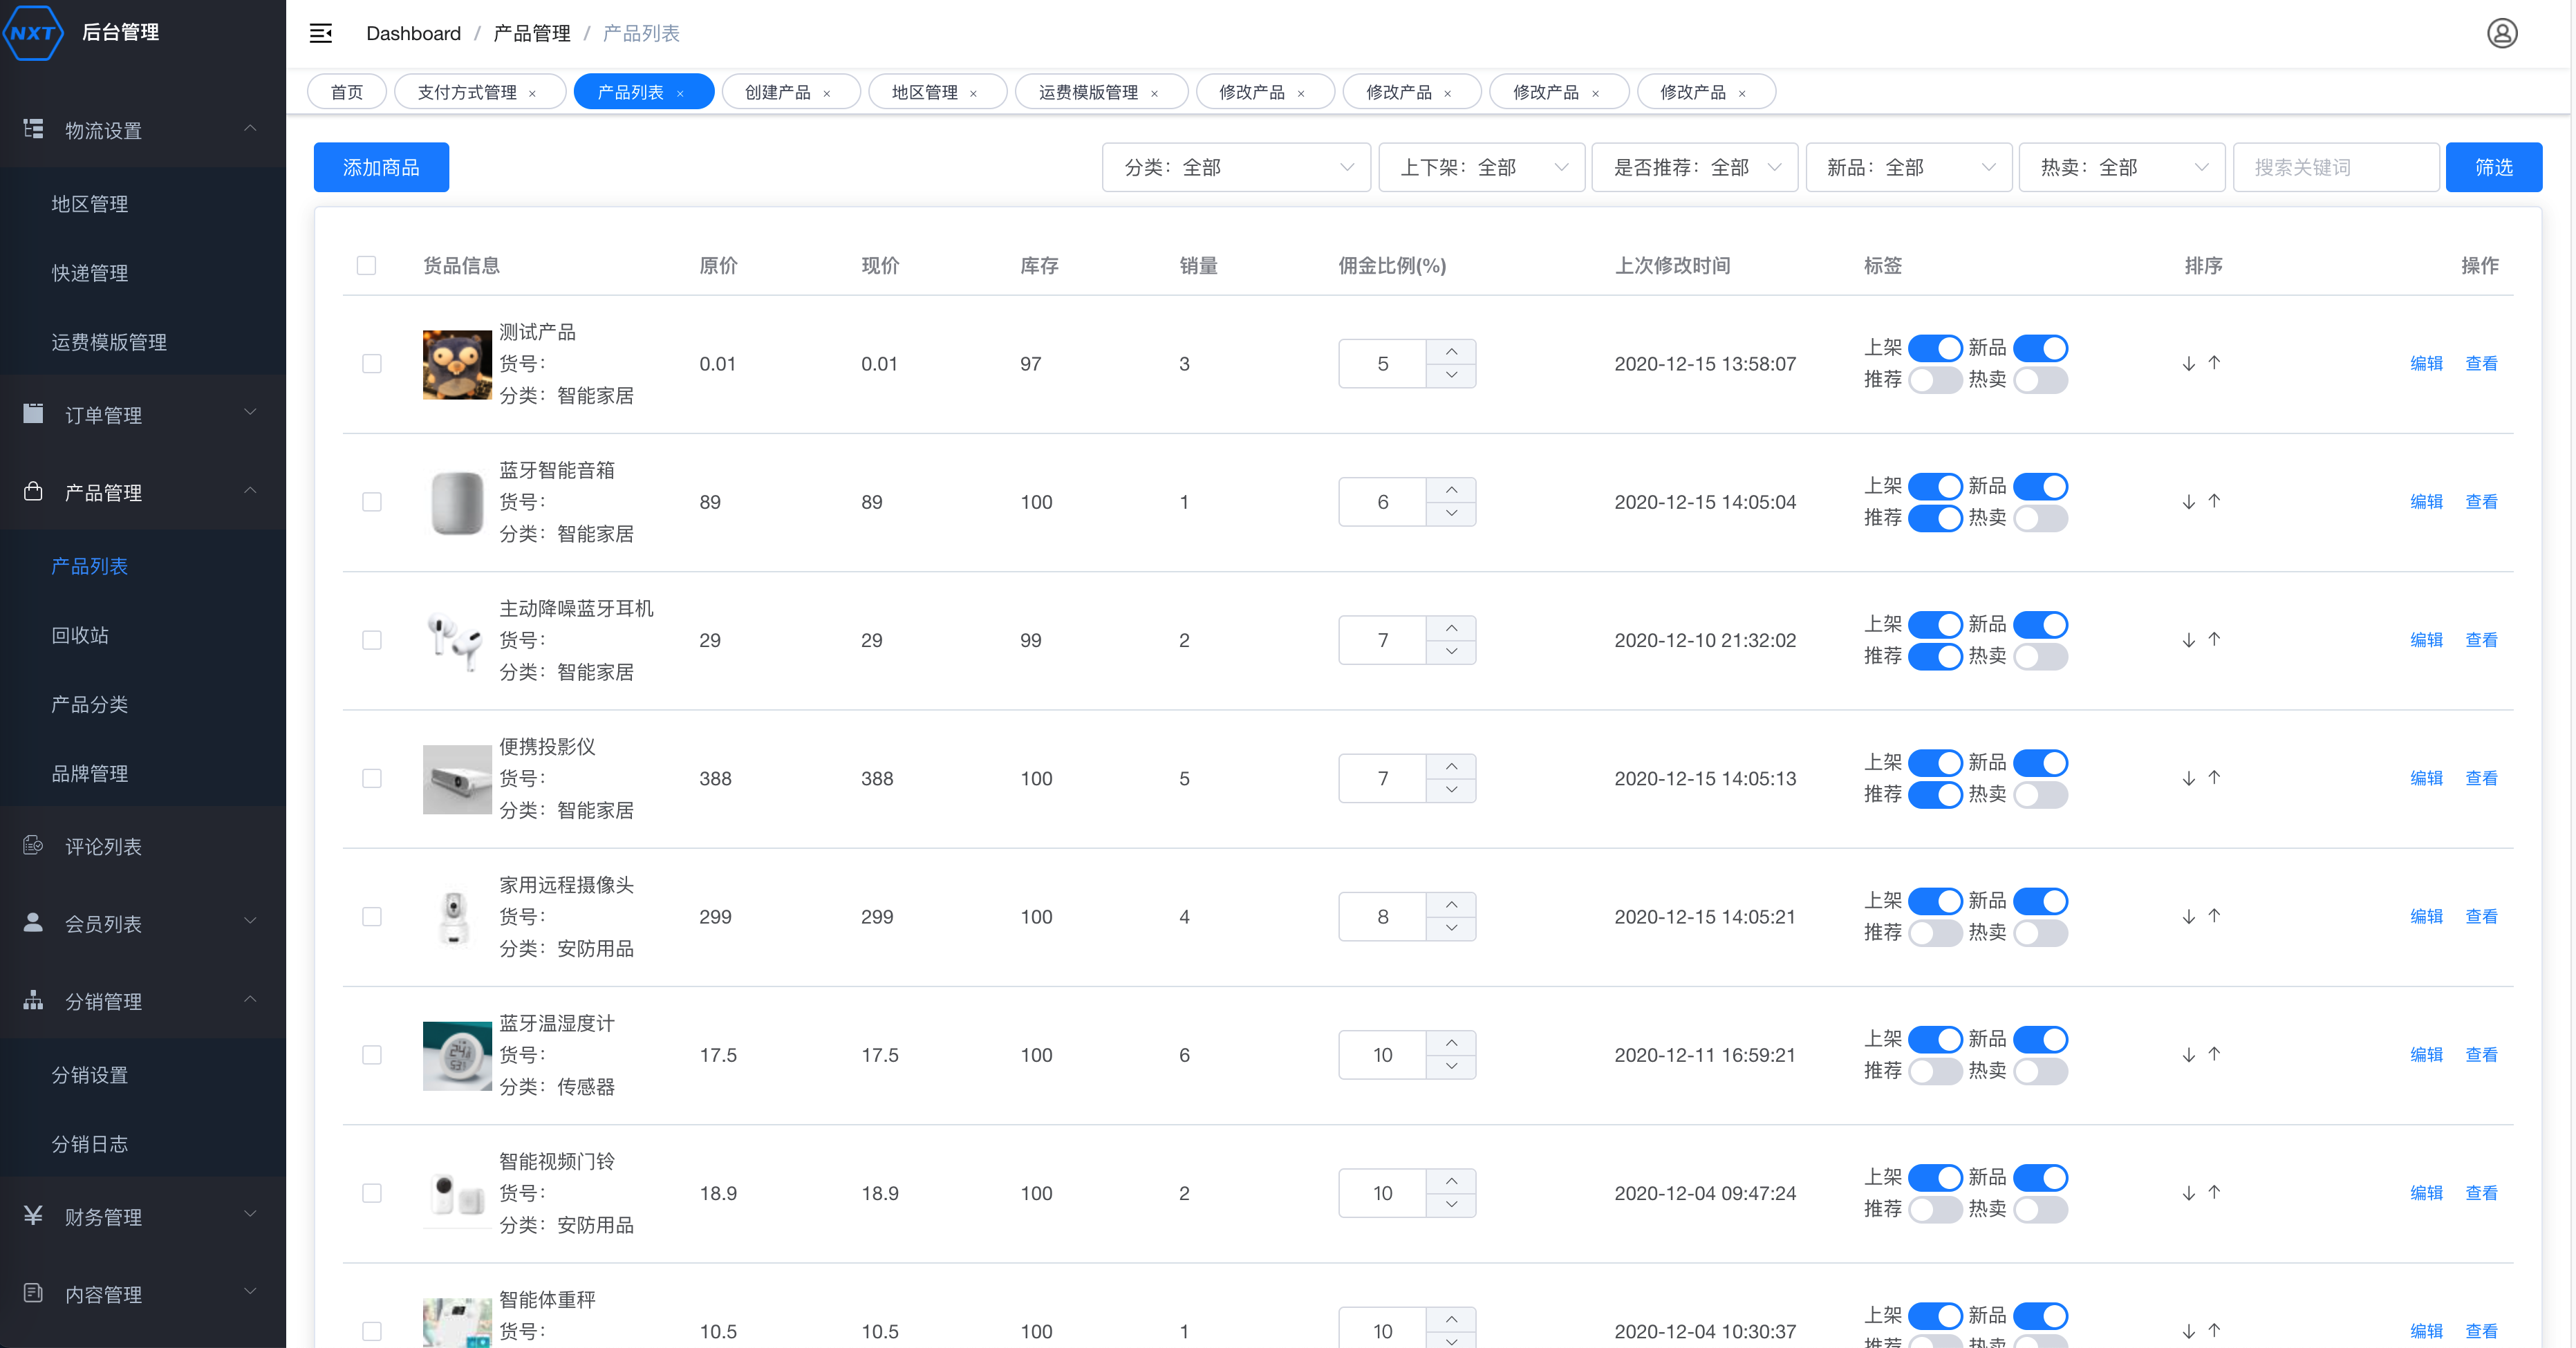
Task: Close the 支付方式管理 tab via its x
Action: coord(532,93)
